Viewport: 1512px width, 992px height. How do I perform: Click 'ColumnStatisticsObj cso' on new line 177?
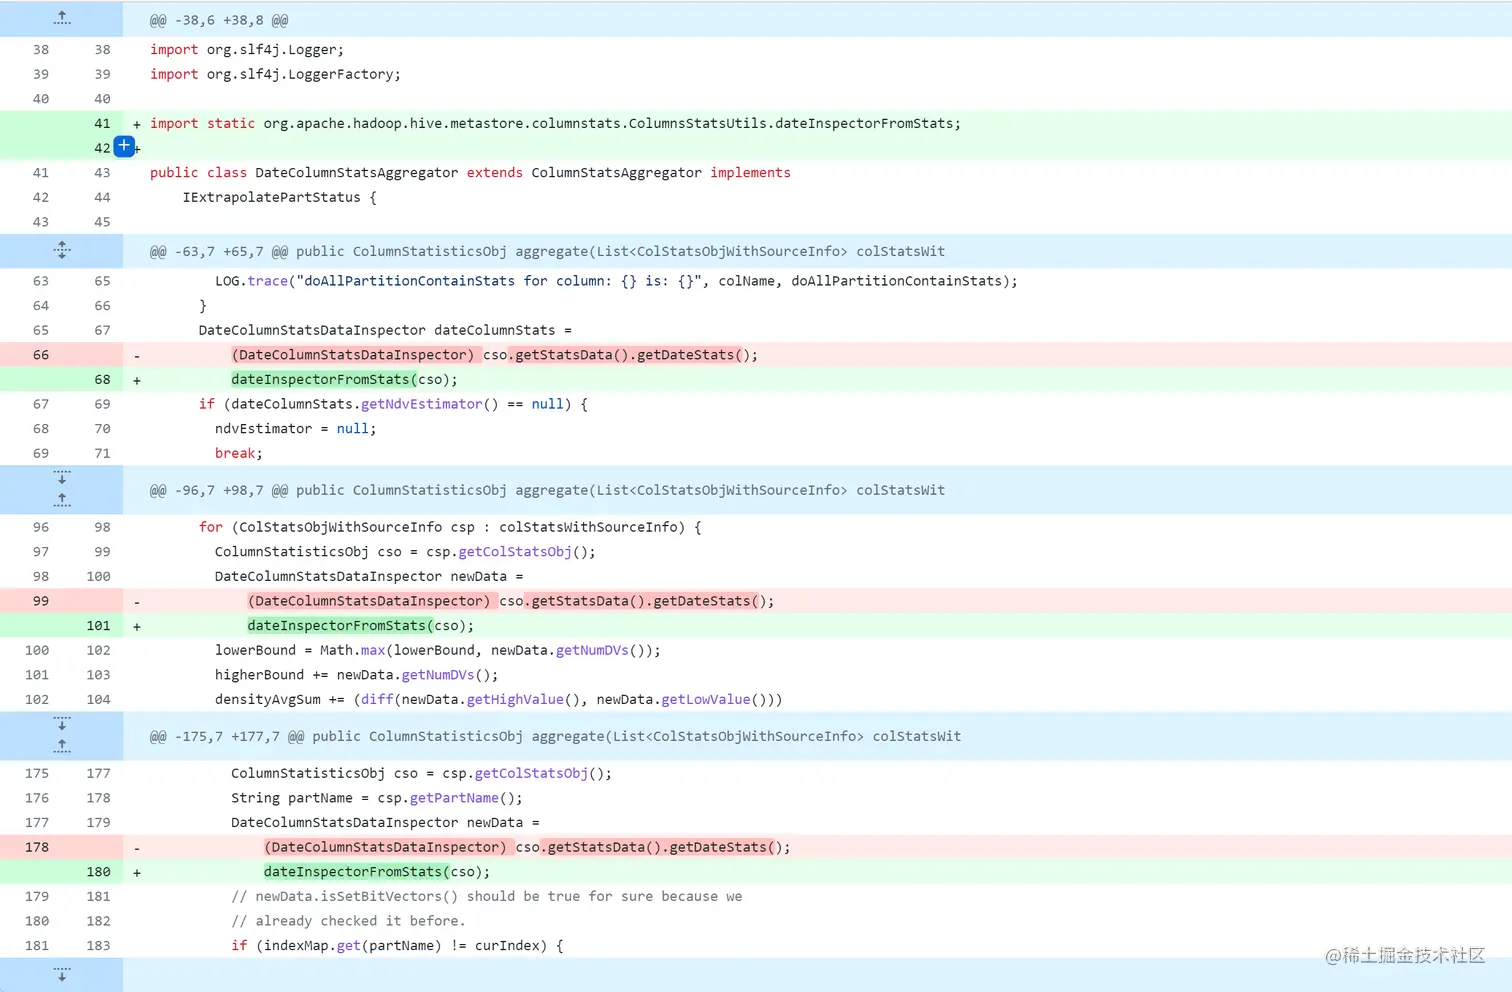(x=421, y=773)
